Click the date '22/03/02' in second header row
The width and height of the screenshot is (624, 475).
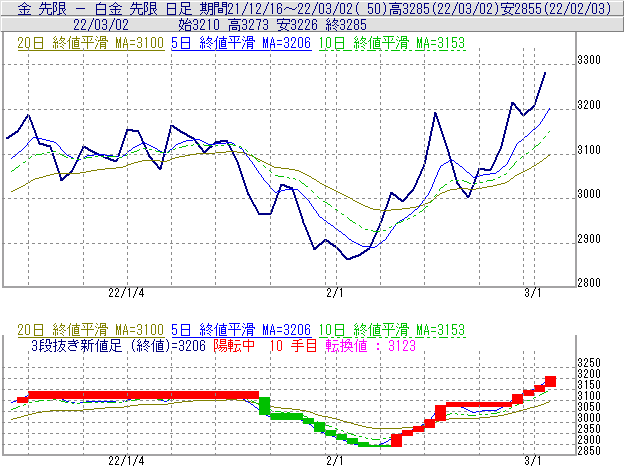[101, 25]
